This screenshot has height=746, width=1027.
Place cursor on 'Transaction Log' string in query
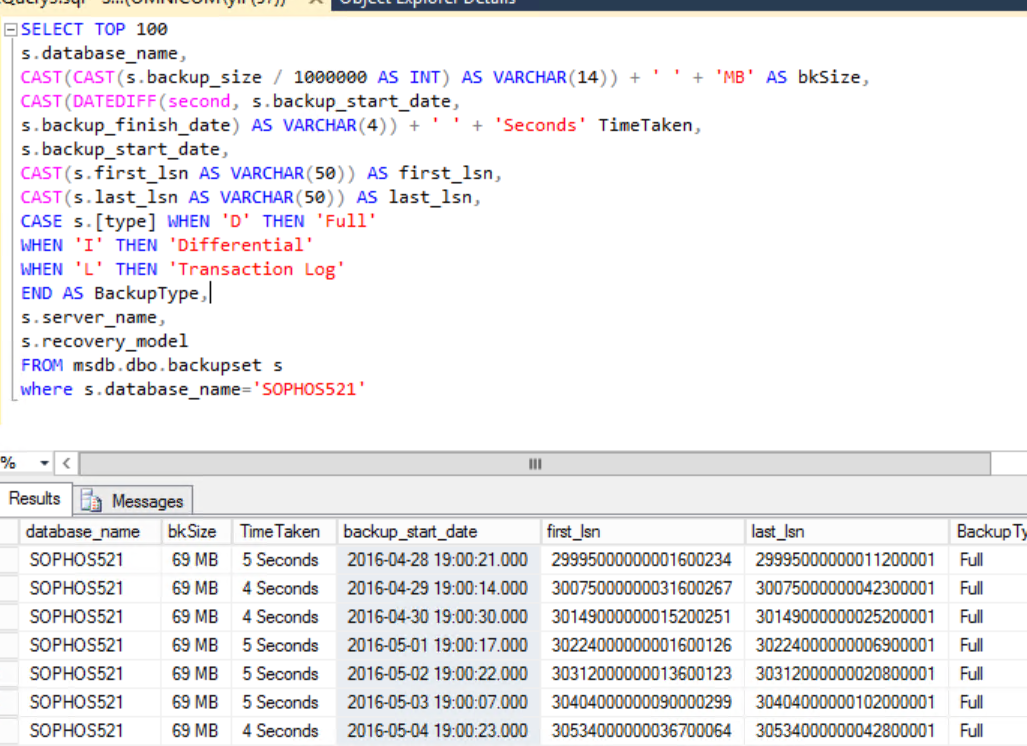[256, 269]
